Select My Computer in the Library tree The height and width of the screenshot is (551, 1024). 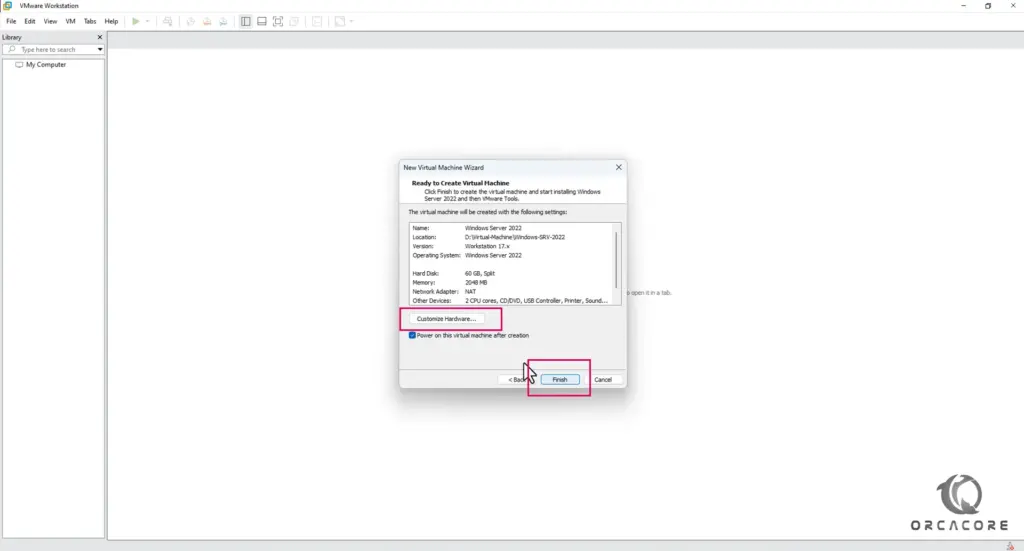46,65
